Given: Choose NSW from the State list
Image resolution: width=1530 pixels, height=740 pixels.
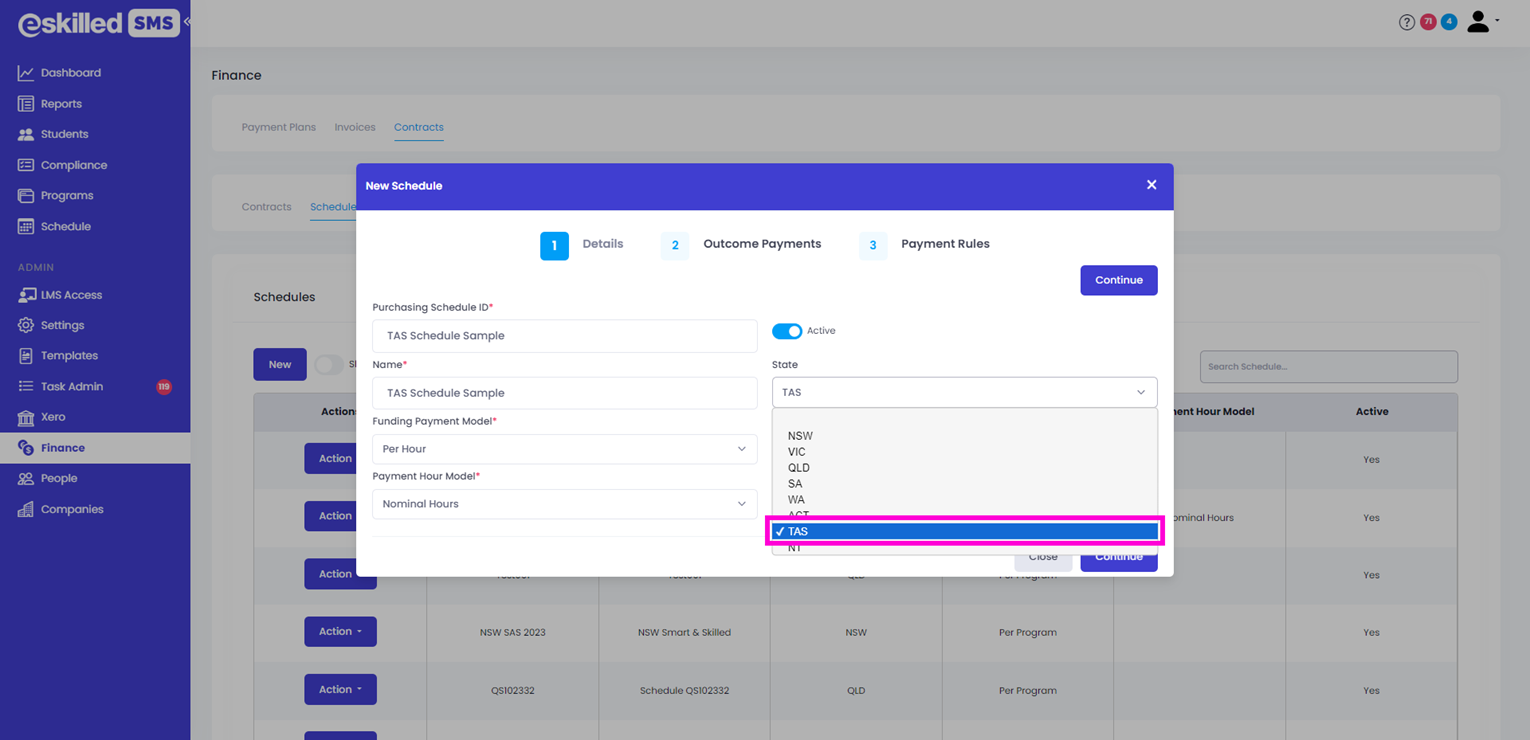Looking at the screenshot, I should (x=965, y=436).
